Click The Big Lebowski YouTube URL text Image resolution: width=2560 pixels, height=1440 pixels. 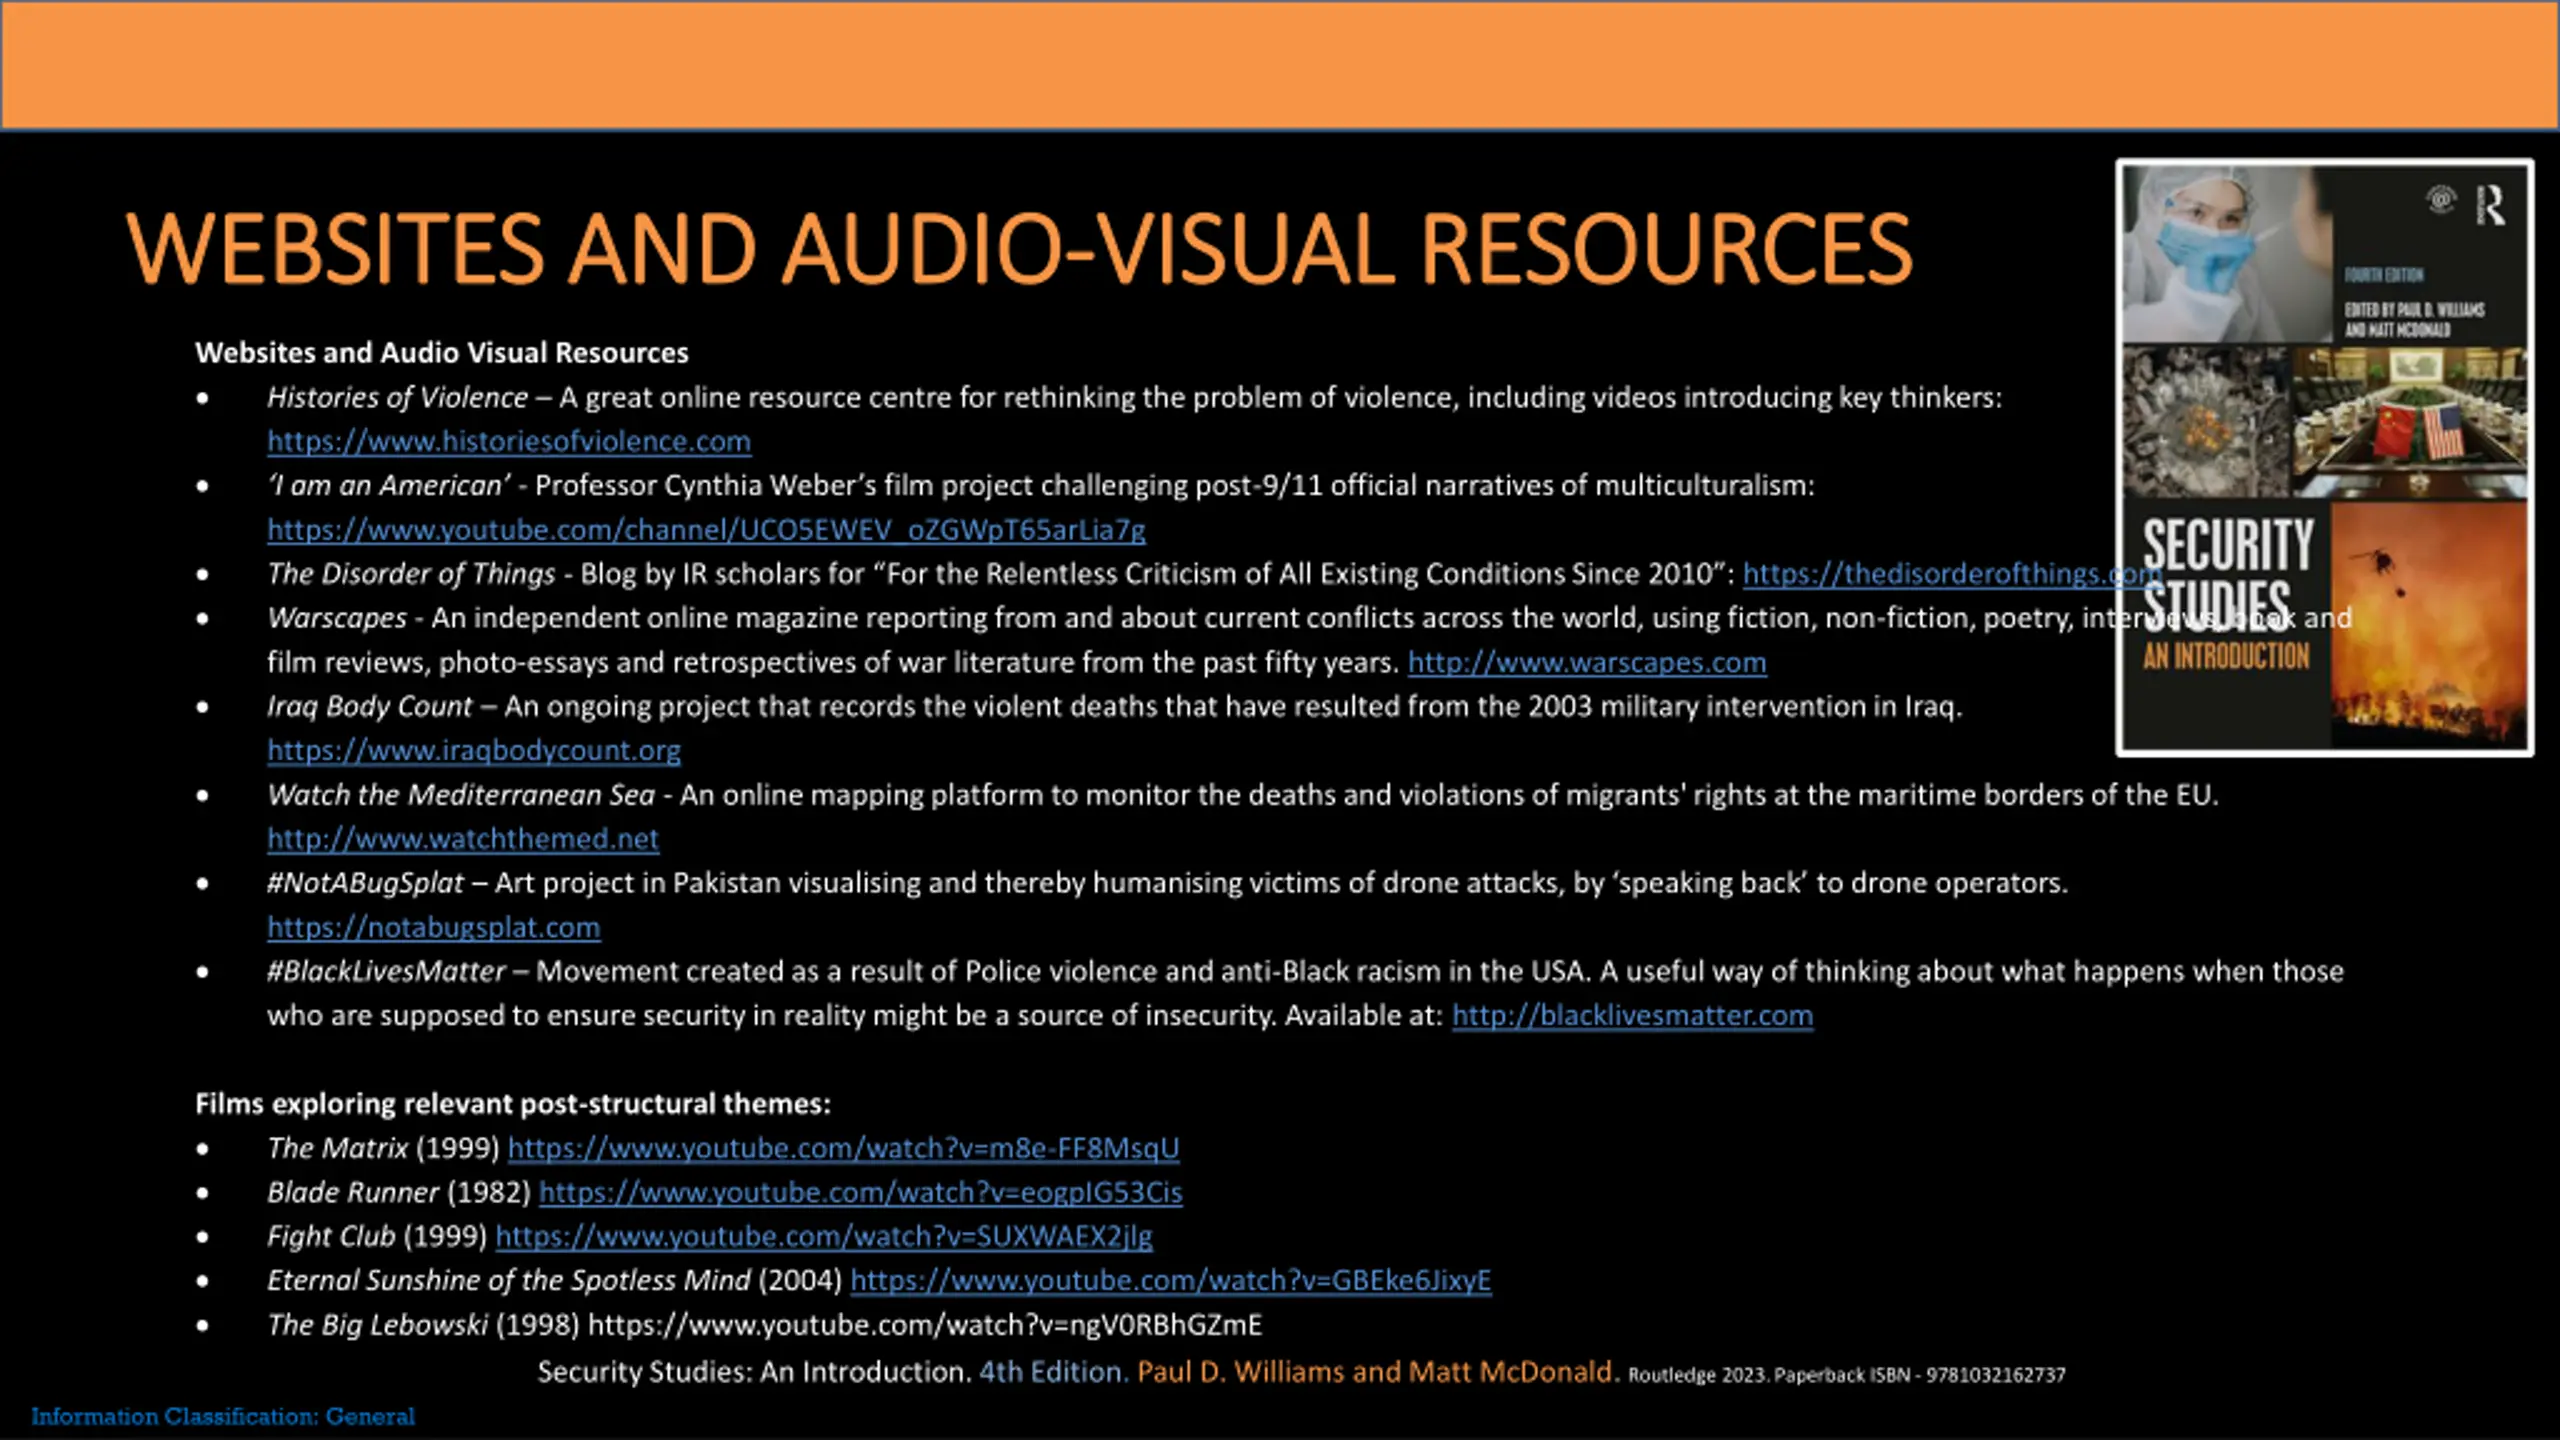point(925,1325)
